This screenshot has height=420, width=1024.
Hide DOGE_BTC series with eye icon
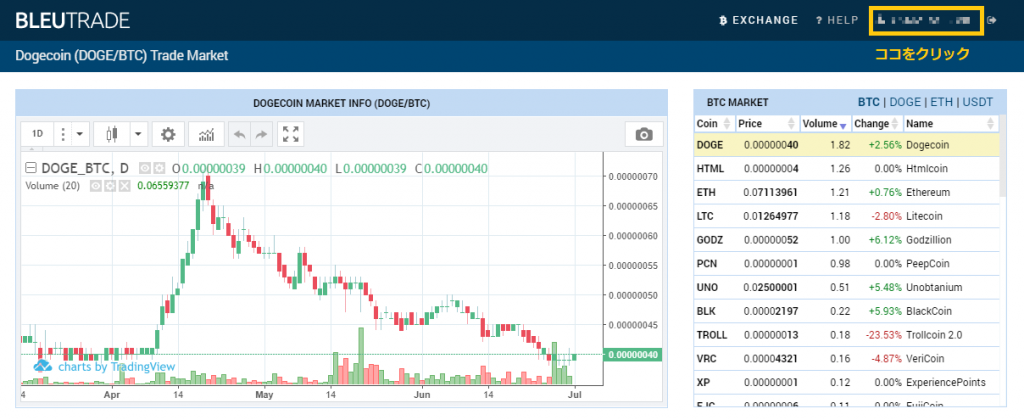[145, 169]
